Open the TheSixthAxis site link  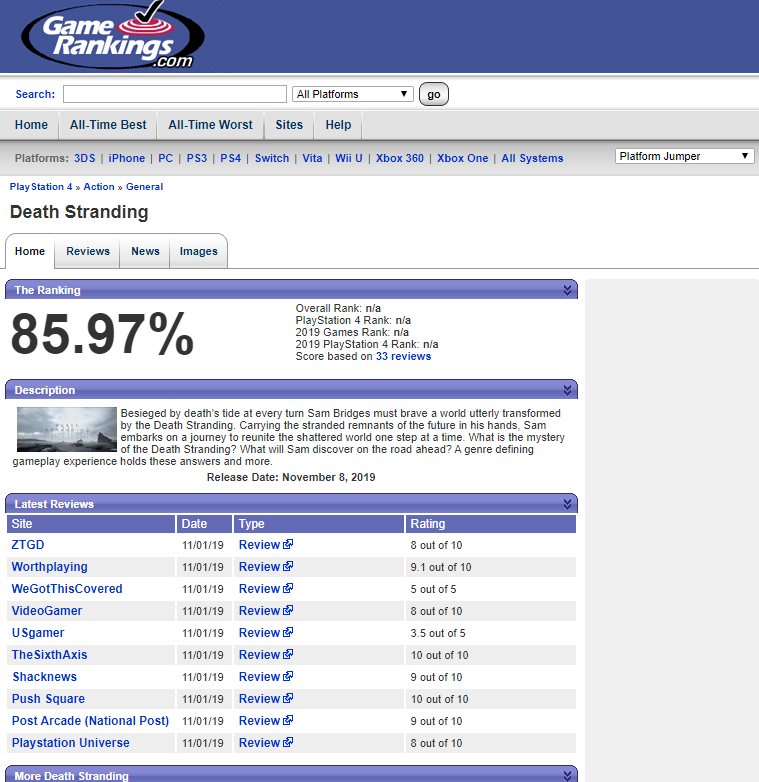(x=49, y=654)
